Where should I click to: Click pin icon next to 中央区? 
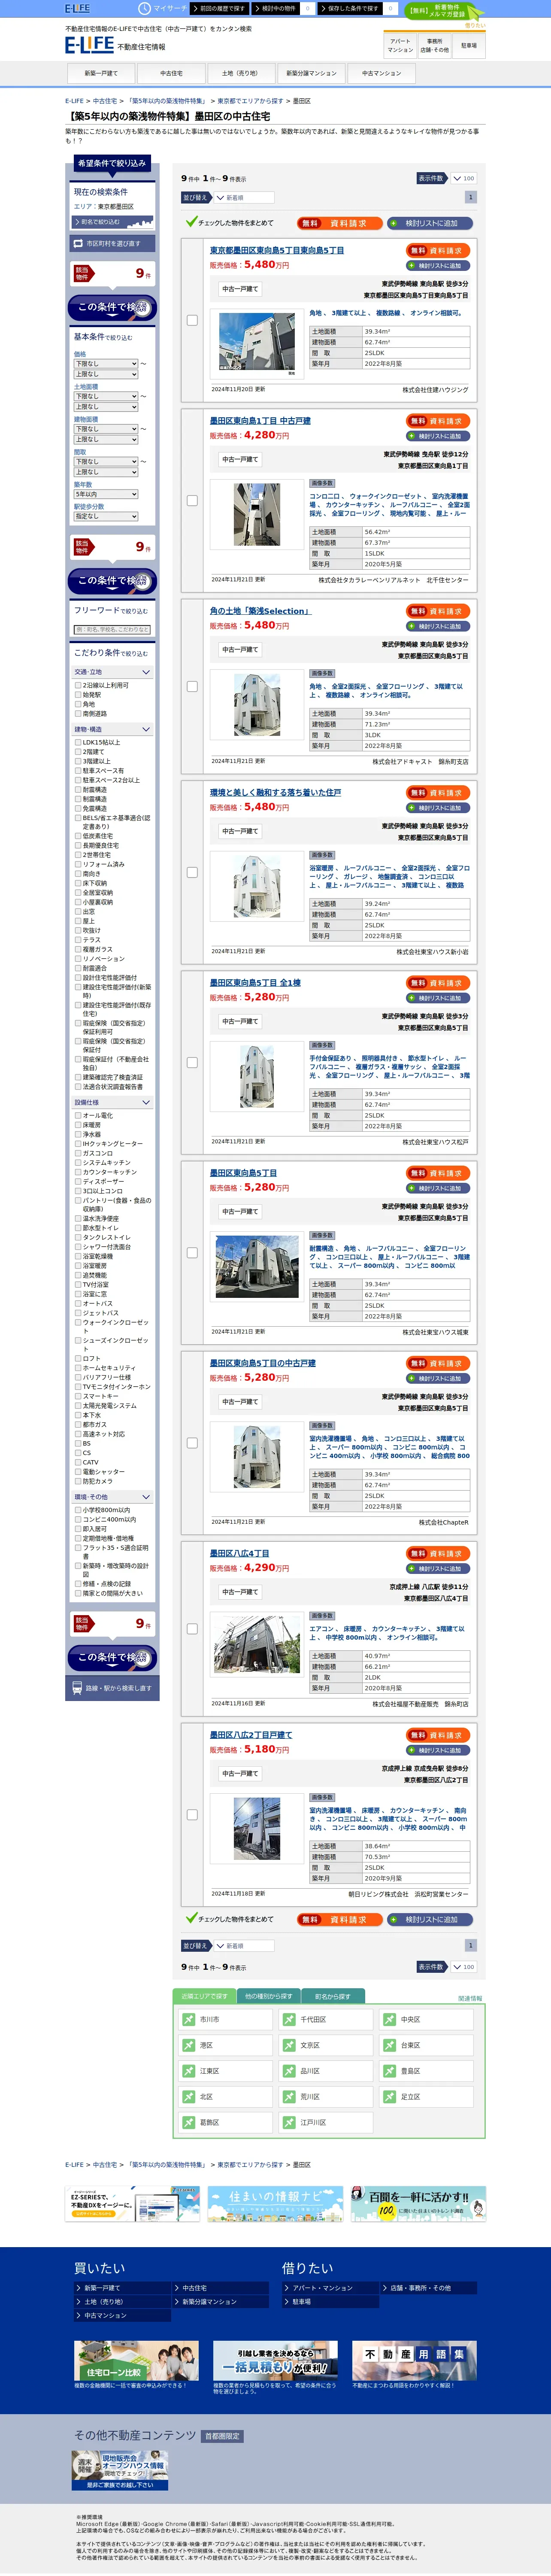coord(390,2019)
